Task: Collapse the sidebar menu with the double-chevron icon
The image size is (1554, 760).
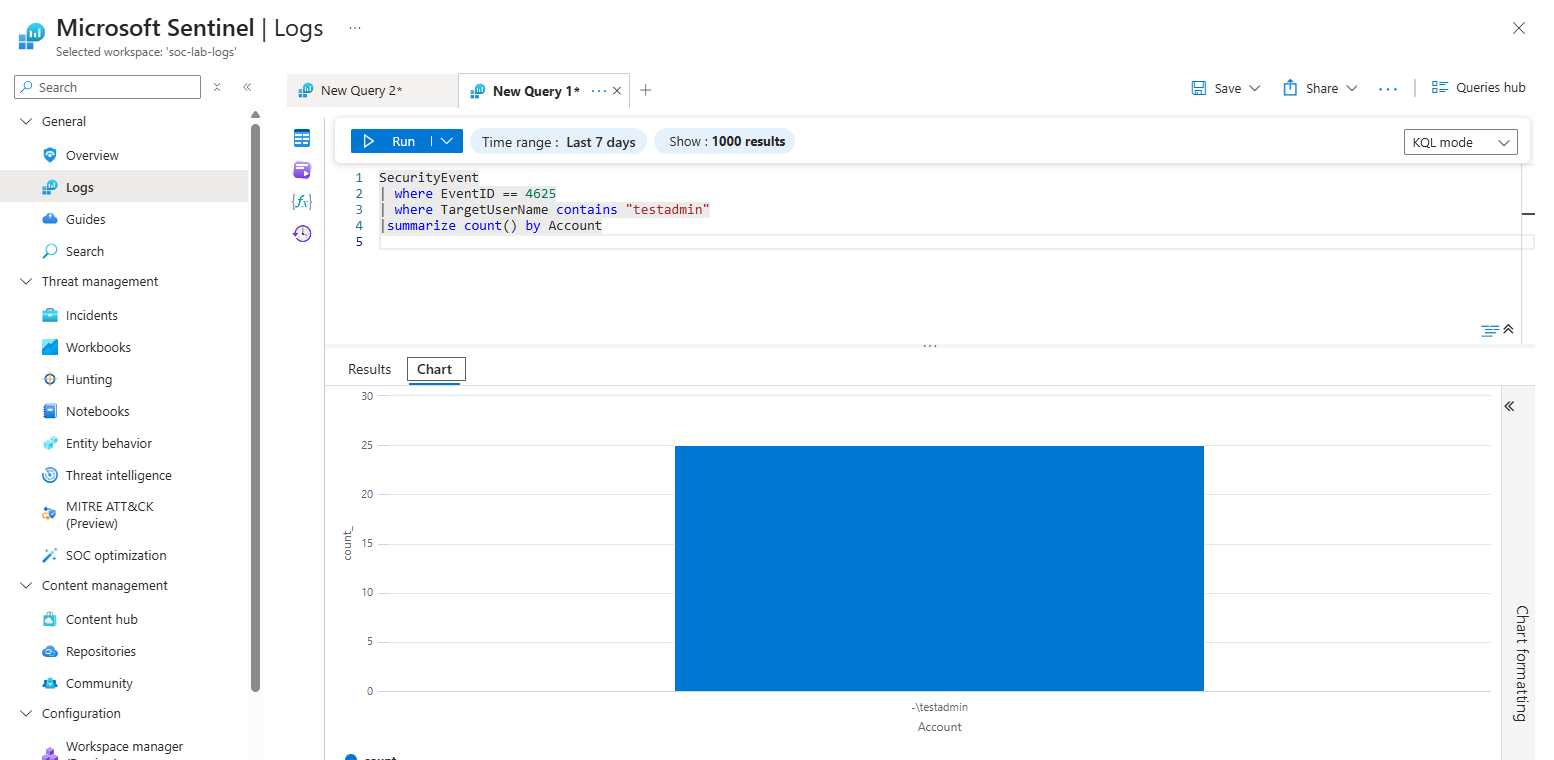Action: click(247, 87)
